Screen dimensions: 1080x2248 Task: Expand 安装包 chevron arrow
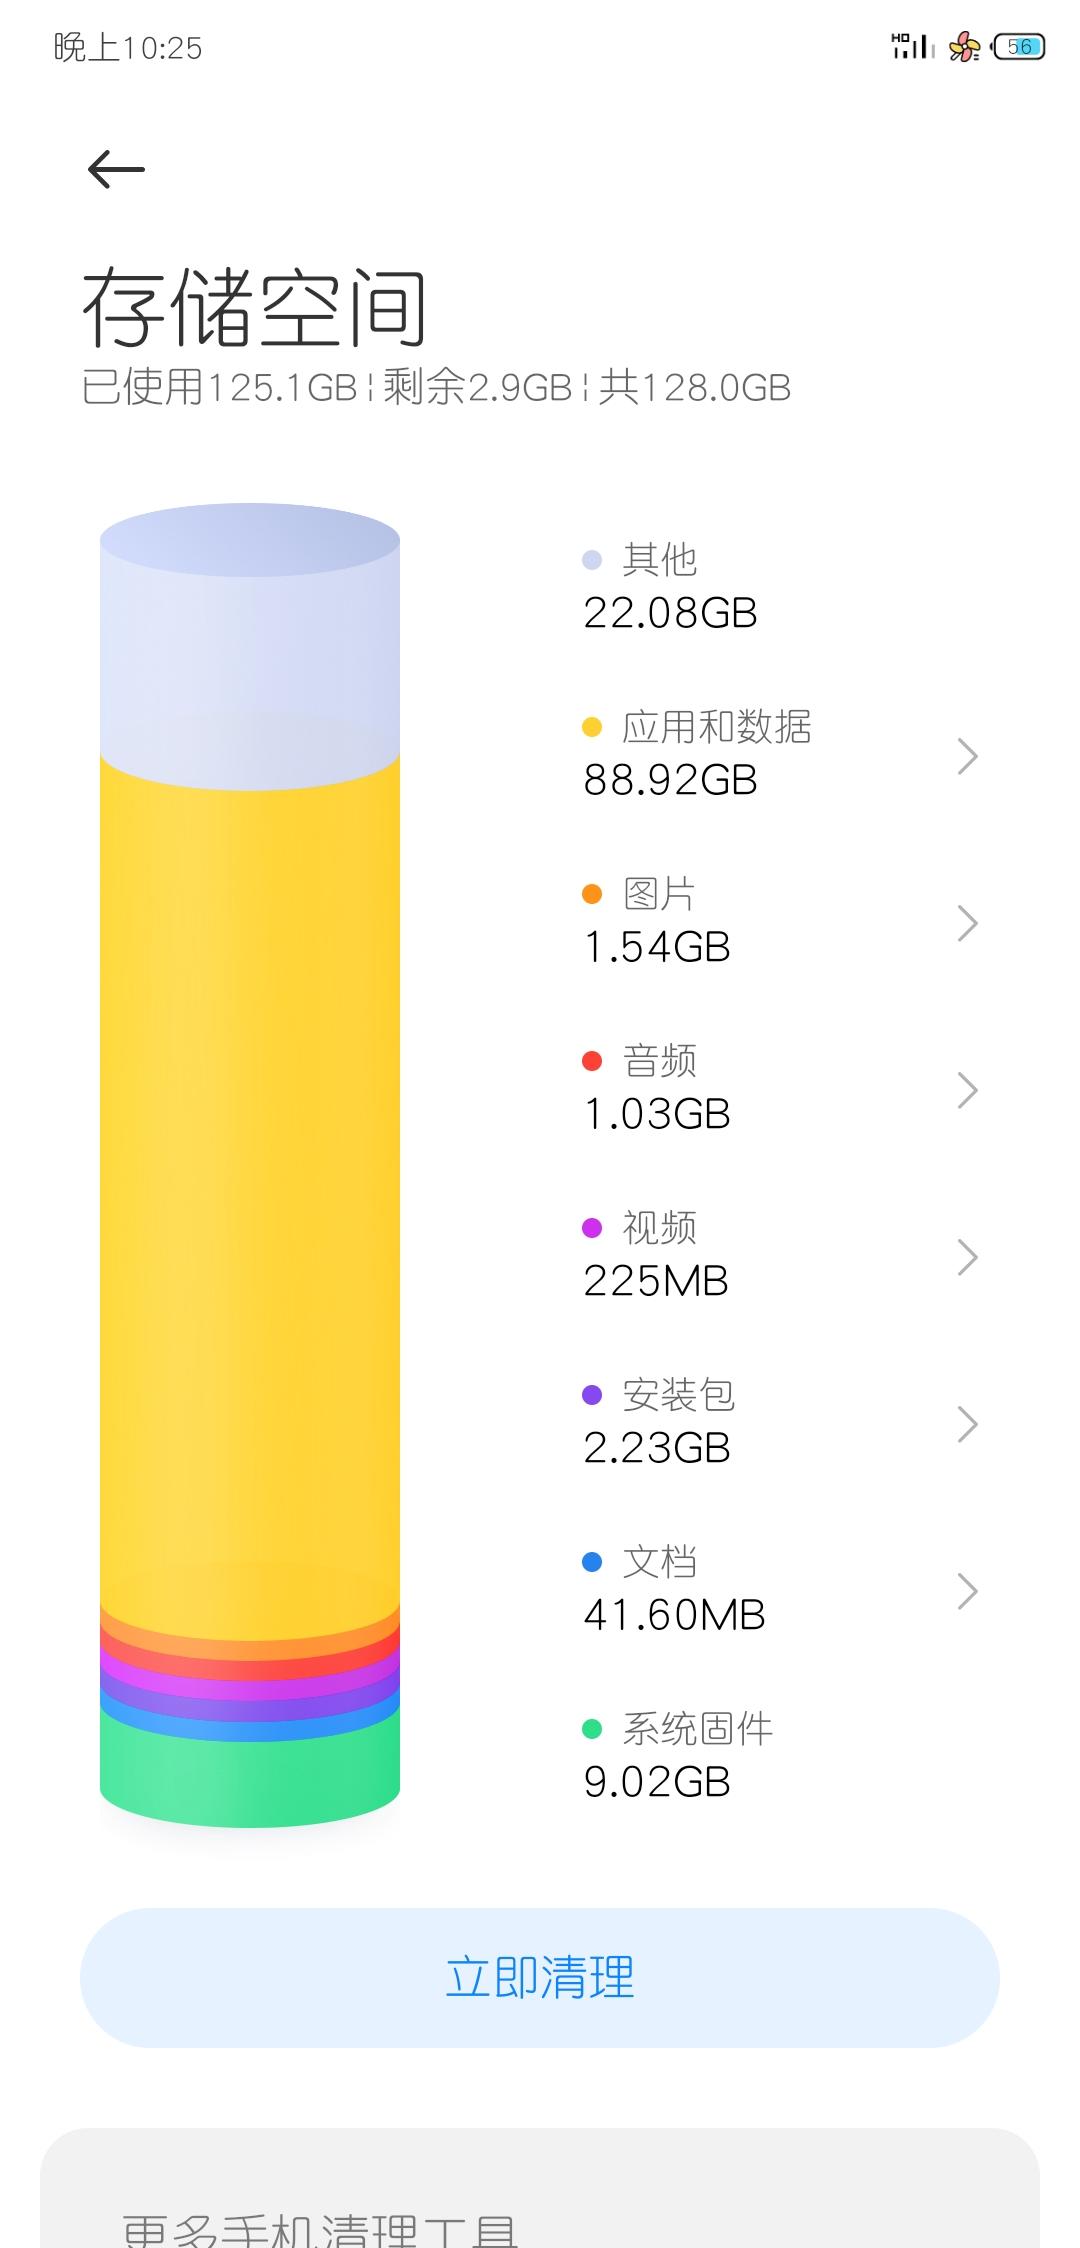click(x=966, y=1425)
